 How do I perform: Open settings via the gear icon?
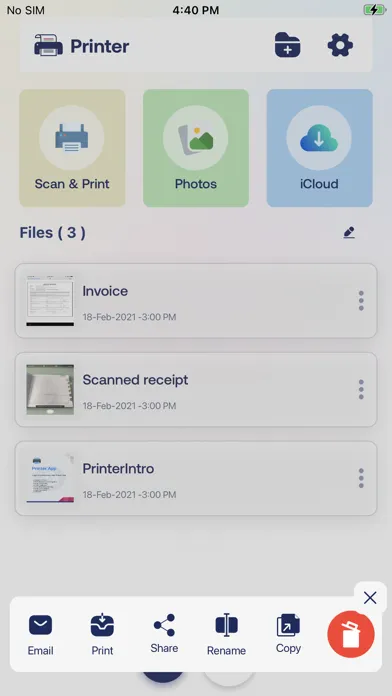click(340, 45)
